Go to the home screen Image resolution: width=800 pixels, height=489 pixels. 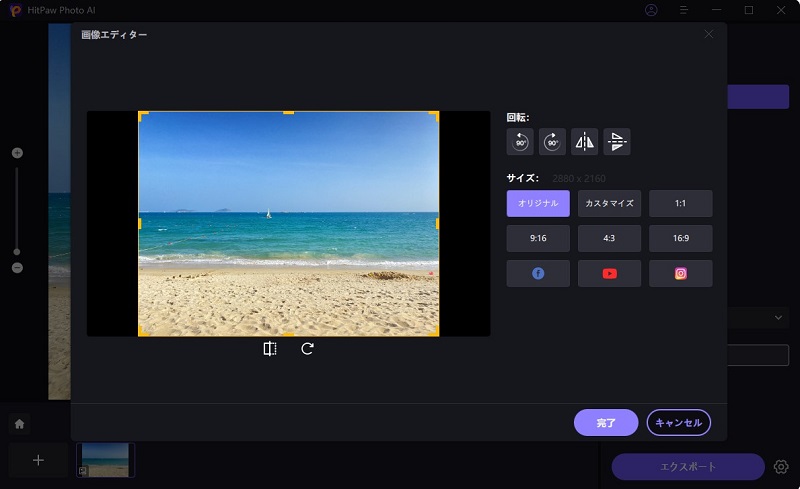click(x=19, y=424)
